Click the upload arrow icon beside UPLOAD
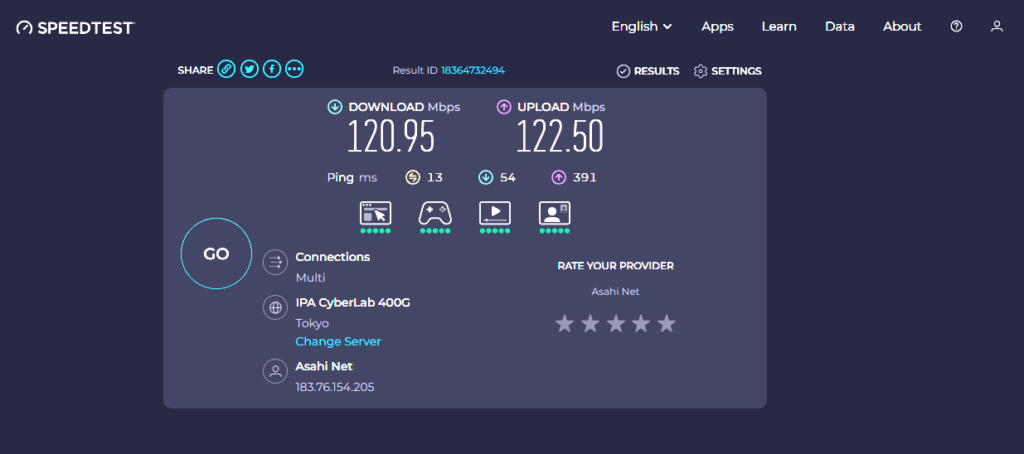The image size is (1024, 454). tap(504, 107)
